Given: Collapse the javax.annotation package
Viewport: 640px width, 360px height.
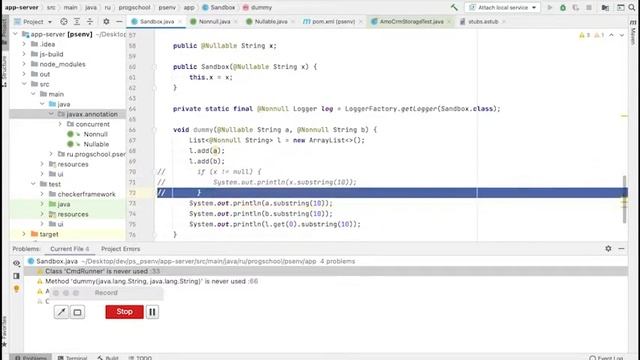Looking at the screenshot, I should click(x=51, y=114).
